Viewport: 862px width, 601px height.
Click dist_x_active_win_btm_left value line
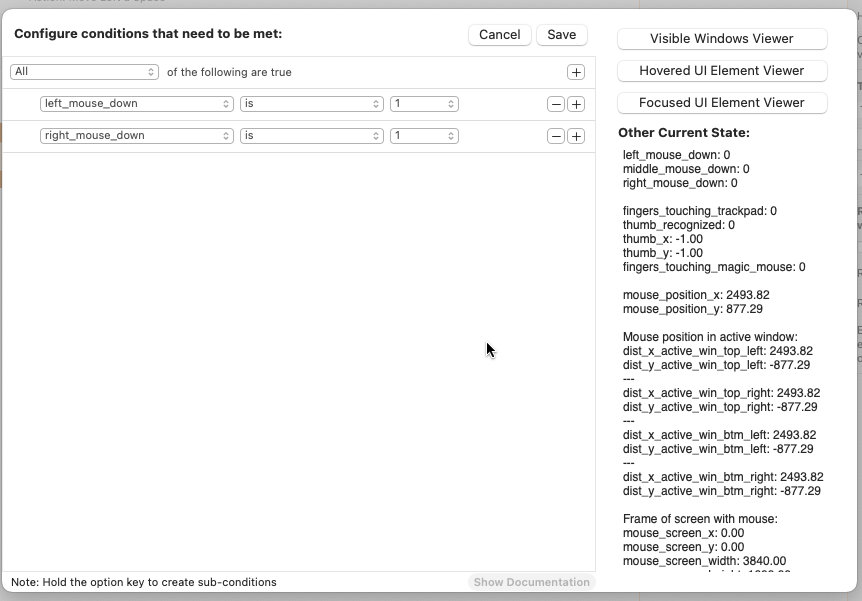(720, 435)
